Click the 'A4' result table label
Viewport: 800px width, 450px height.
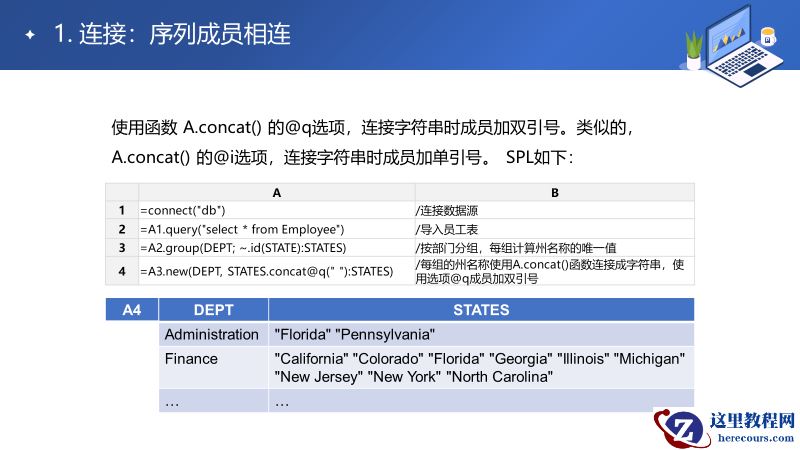[x=132, y=310]
